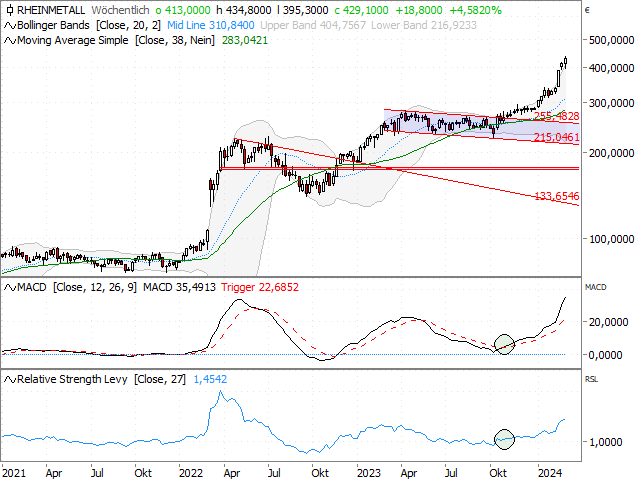Viewport: 640px width, 480px height.
Task: Click the 1,0000 RSL axis label
Action: pos(606,442)
